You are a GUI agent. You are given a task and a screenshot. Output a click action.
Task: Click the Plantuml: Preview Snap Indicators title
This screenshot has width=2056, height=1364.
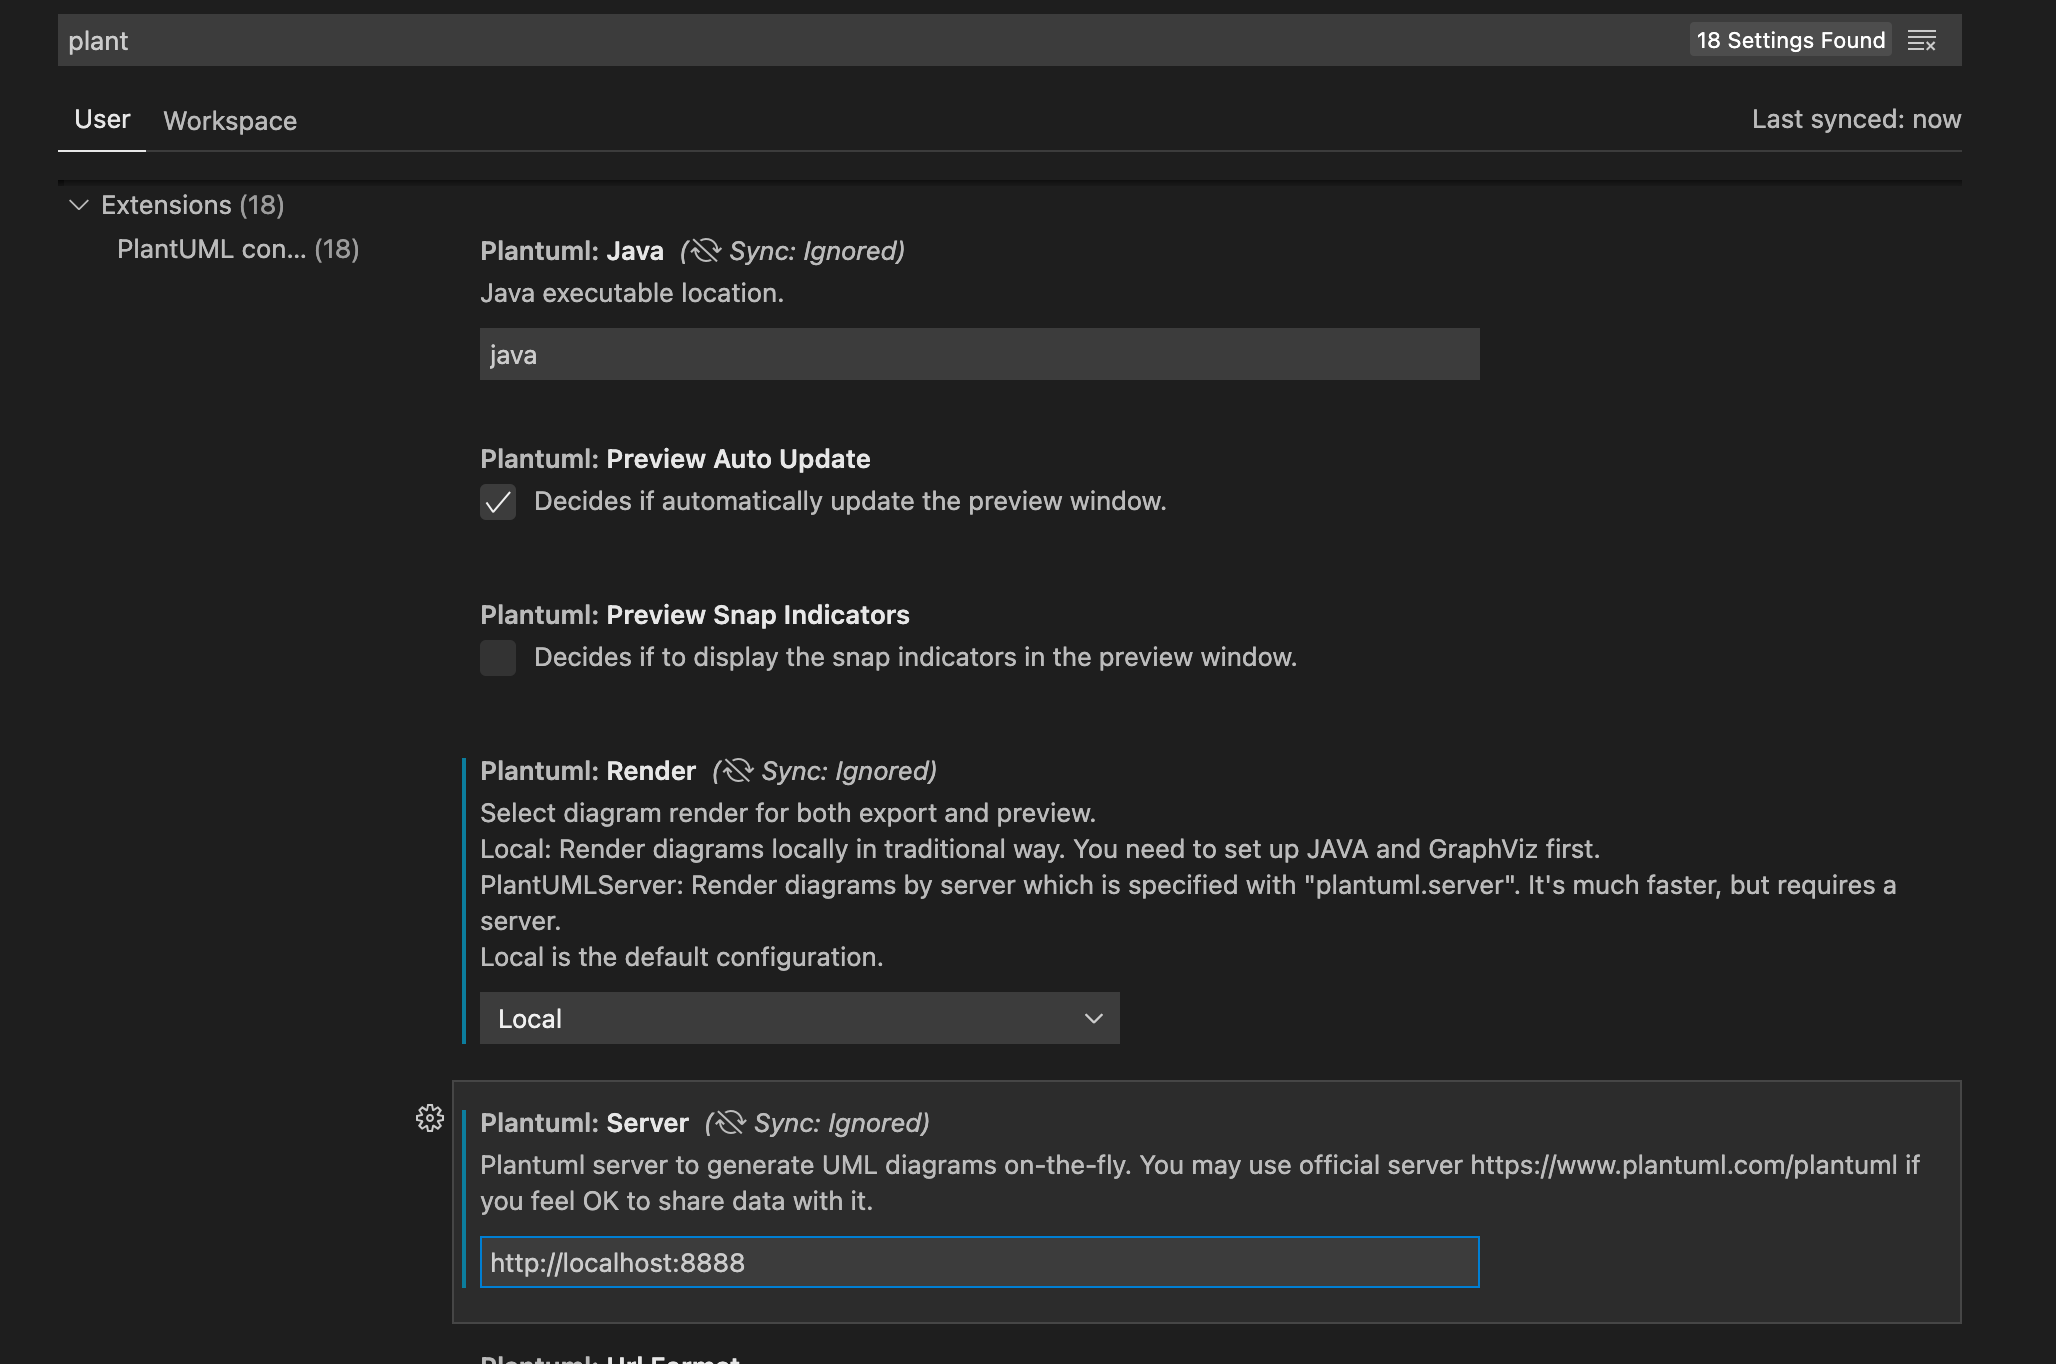pyautogui.click(x=695, y=615)
